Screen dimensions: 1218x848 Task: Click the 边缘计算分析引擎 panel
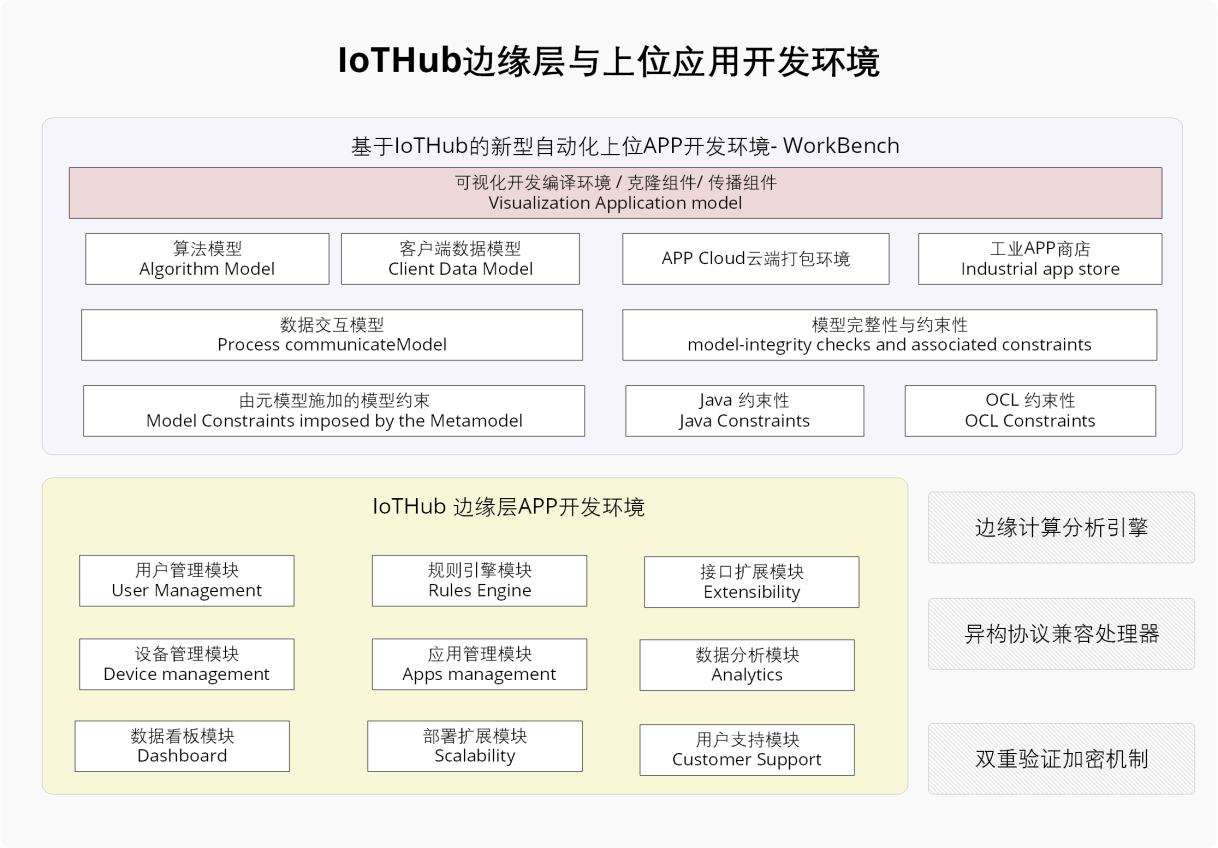[x=1061, y=528]
